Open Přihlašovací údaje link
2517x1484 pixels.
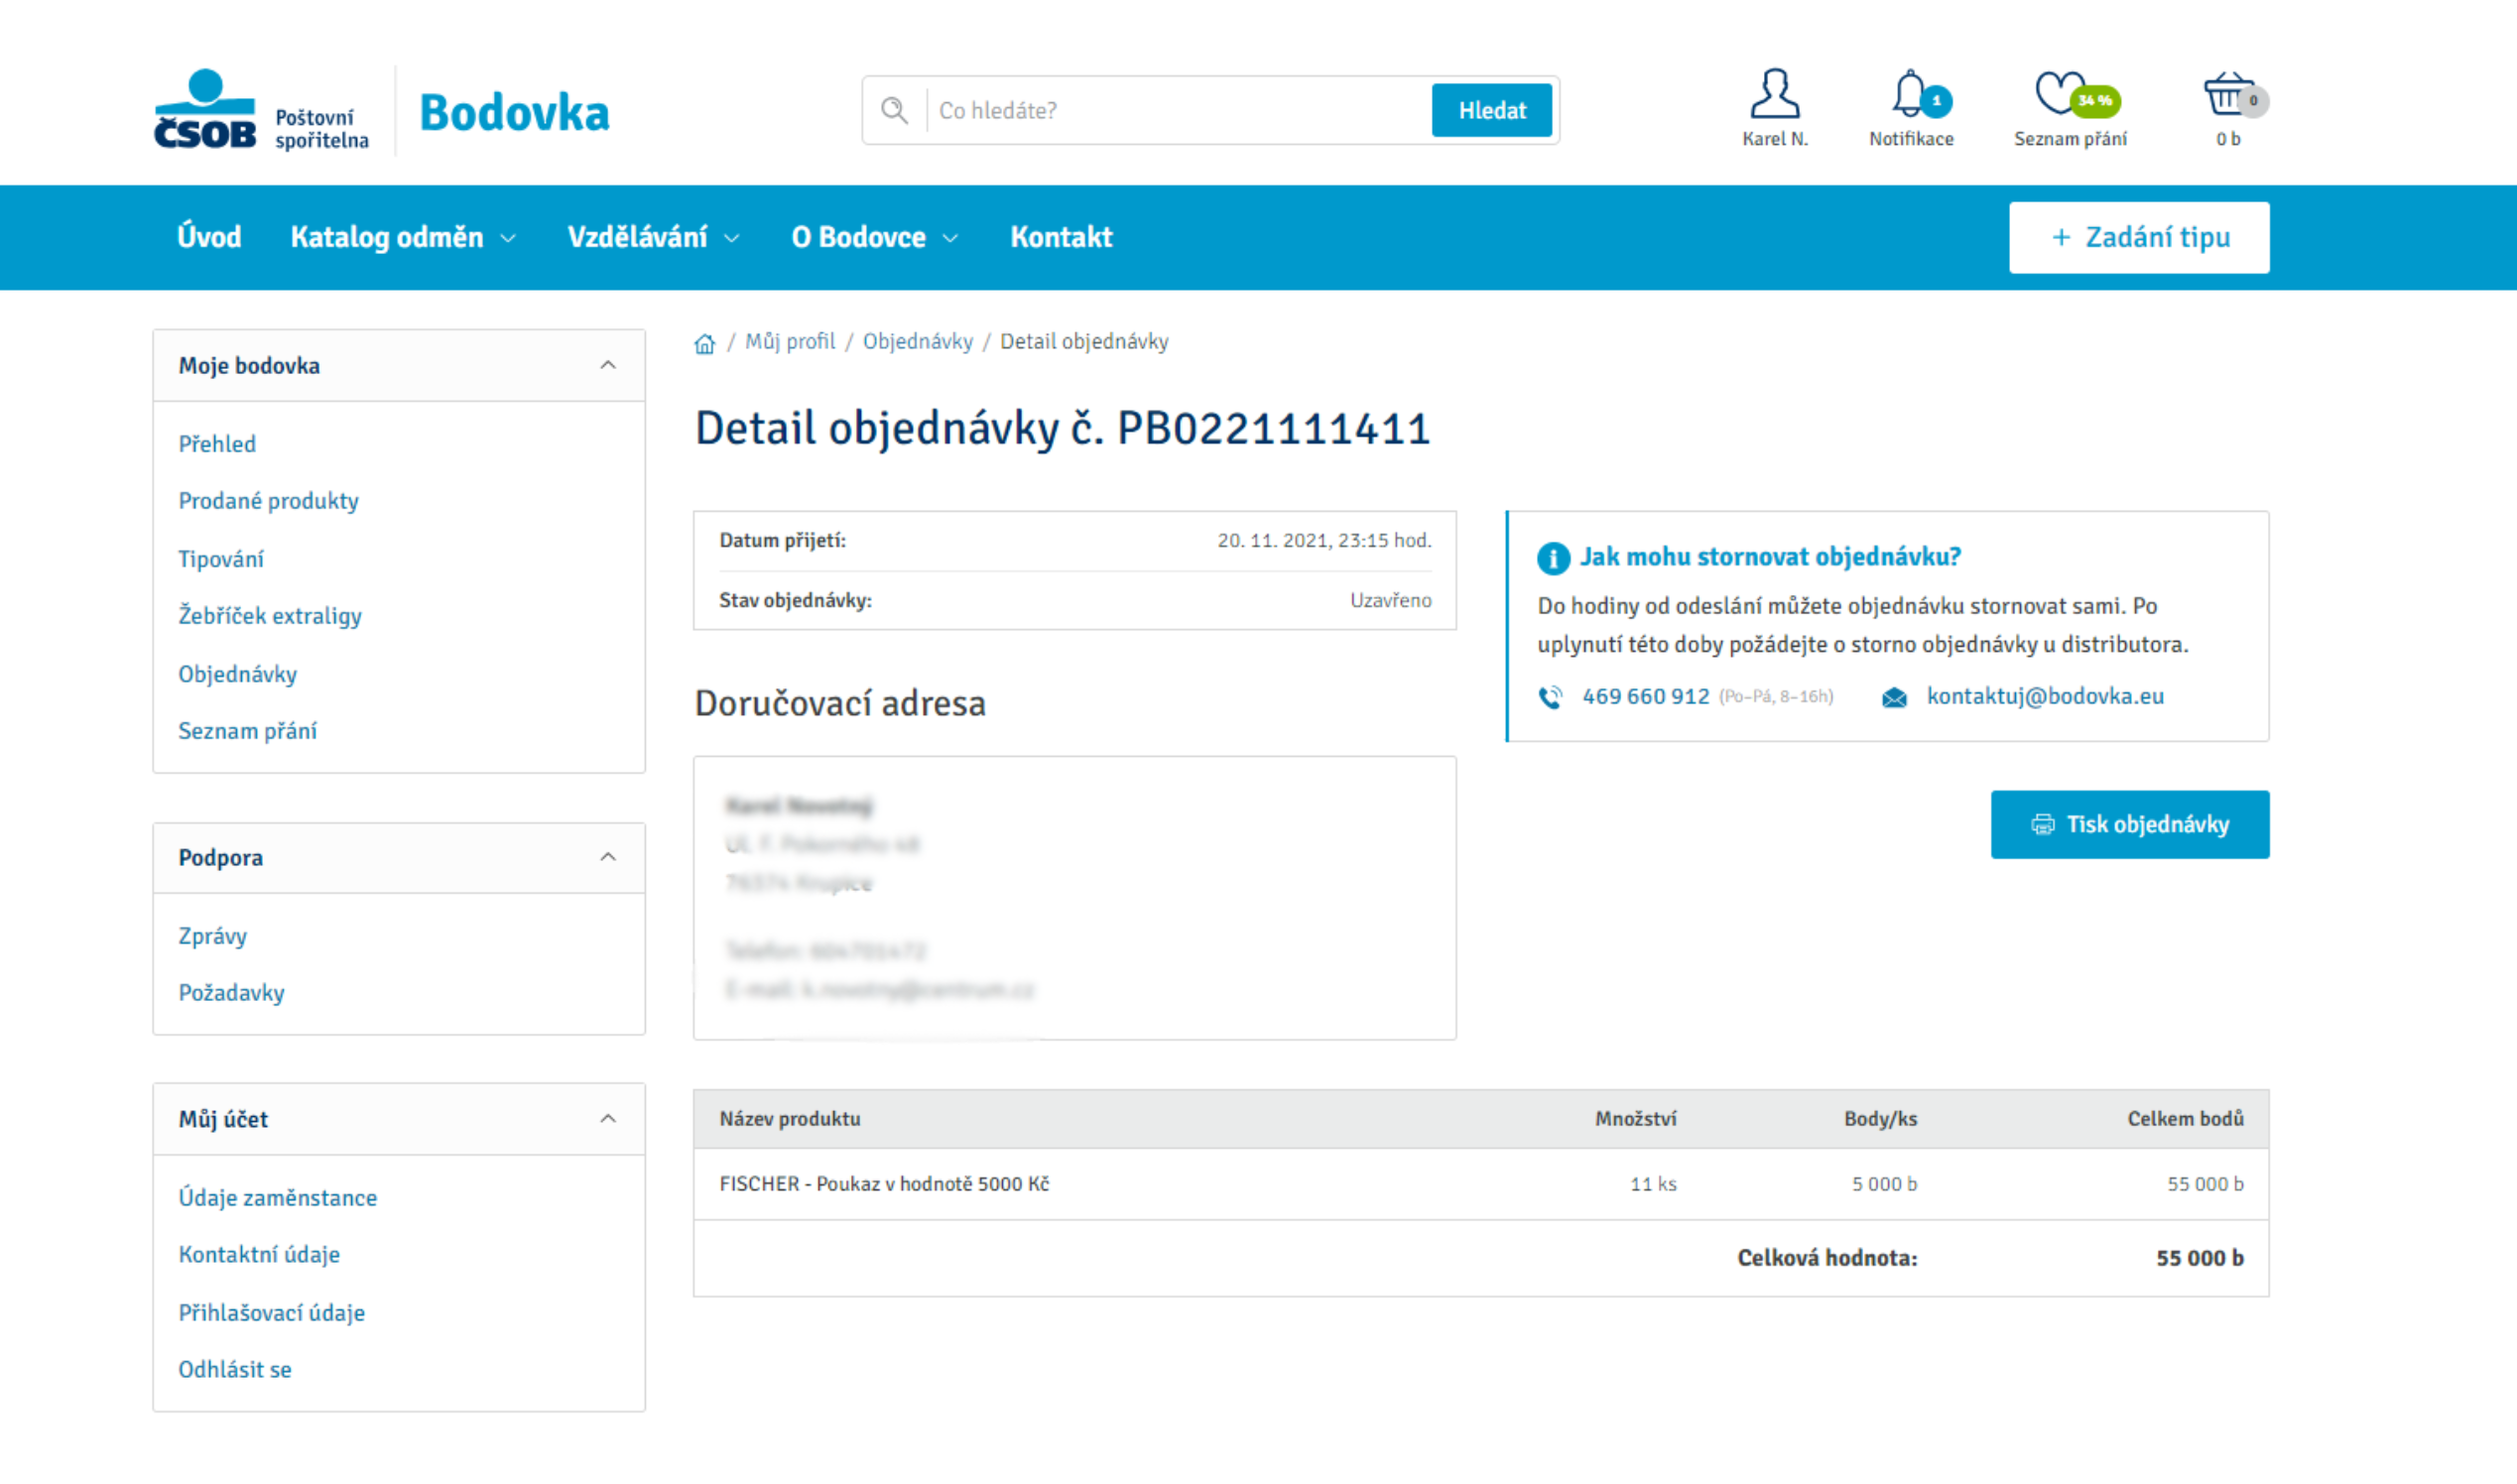[271, 1313]
